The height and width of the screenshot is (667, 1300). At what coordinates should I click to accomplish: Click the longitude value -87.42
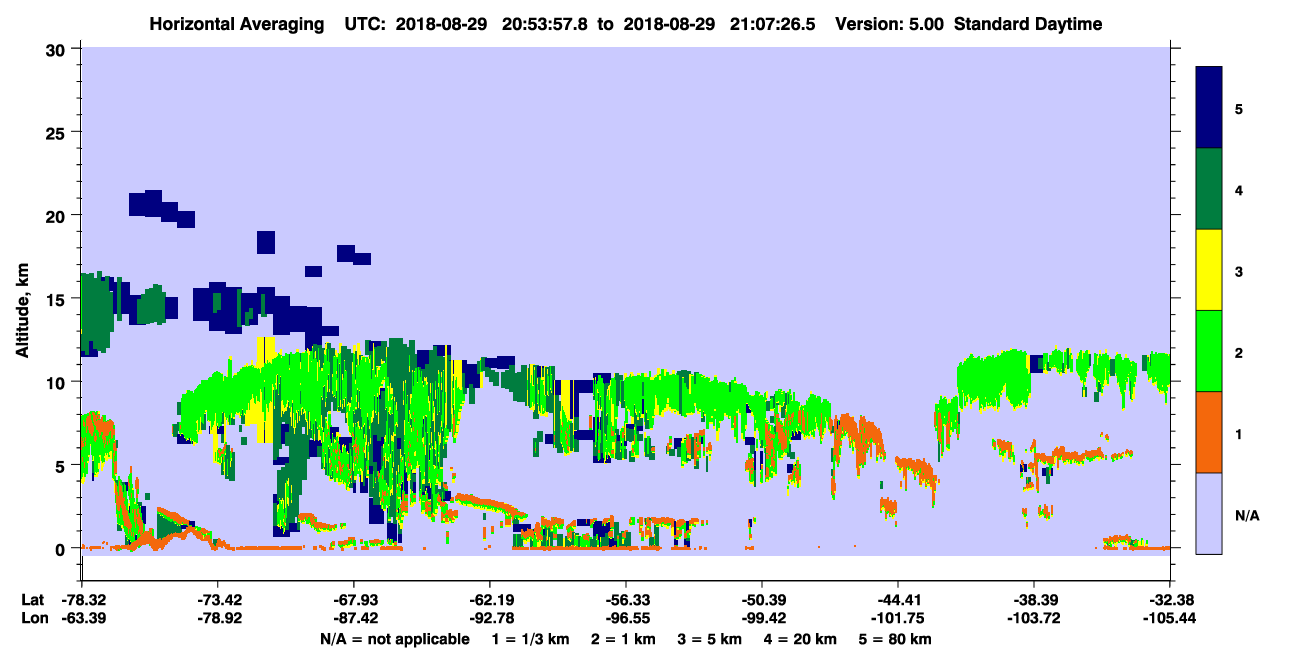pyautogui.click(x=354, y=618)
